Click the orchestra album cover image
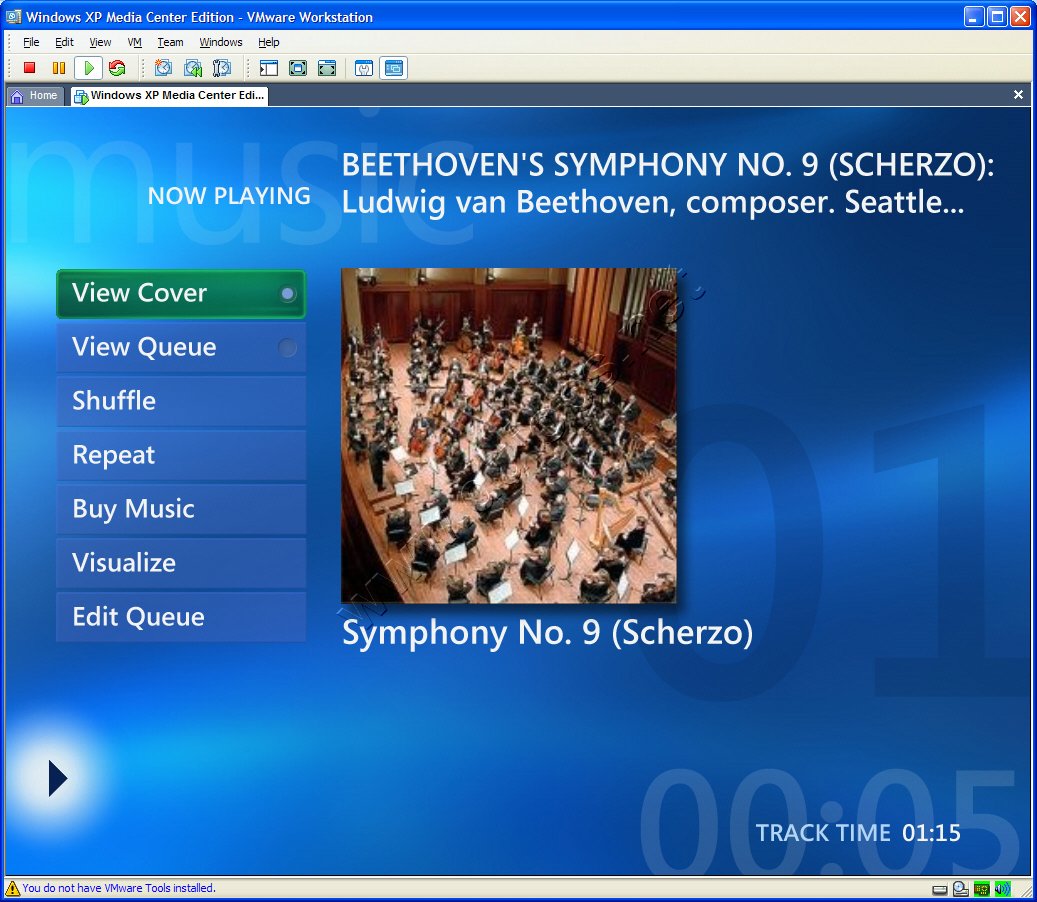Screen dimensions: 1037x902 pos(509,435)
